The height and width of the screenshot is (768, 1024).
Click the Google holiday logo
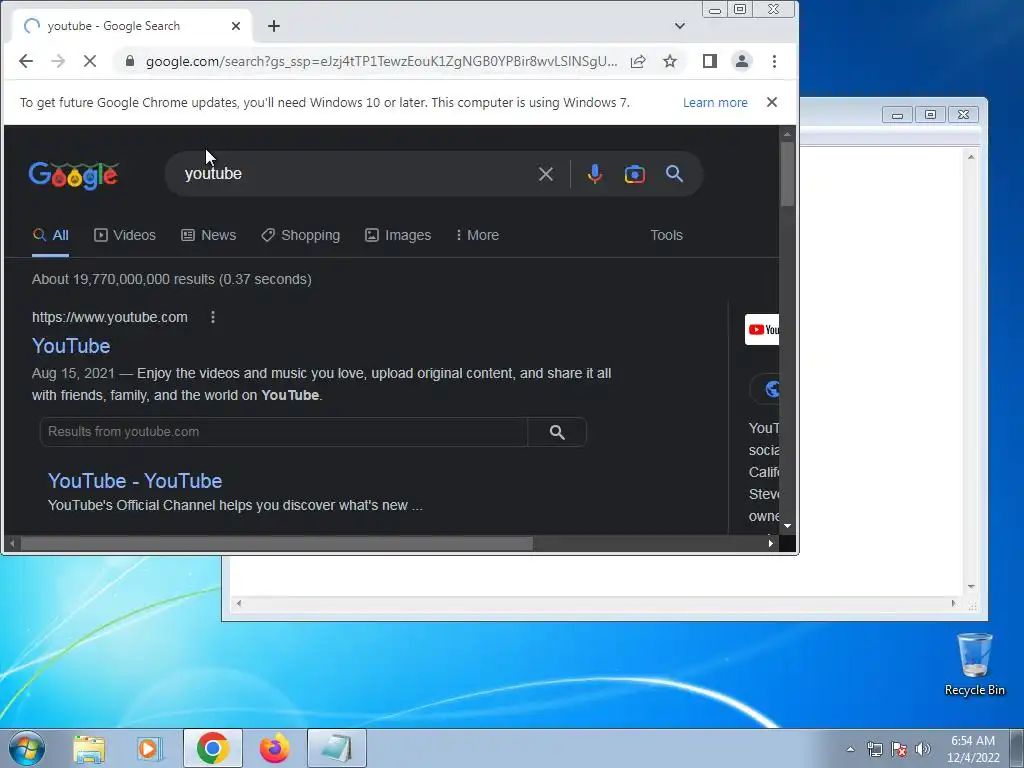pyautogui.click(x=74, y=174)
